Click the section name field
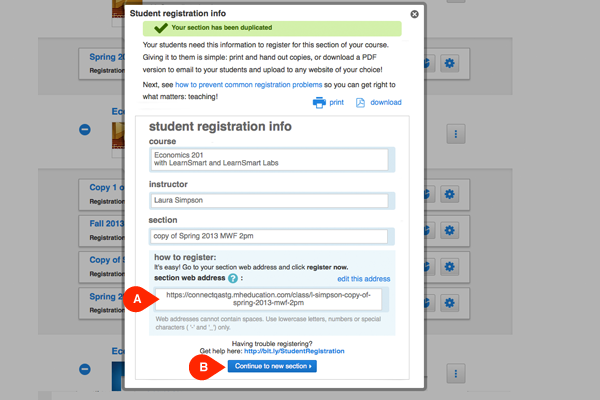The width and height of the screenshot is (600, 400). [267, 237]
